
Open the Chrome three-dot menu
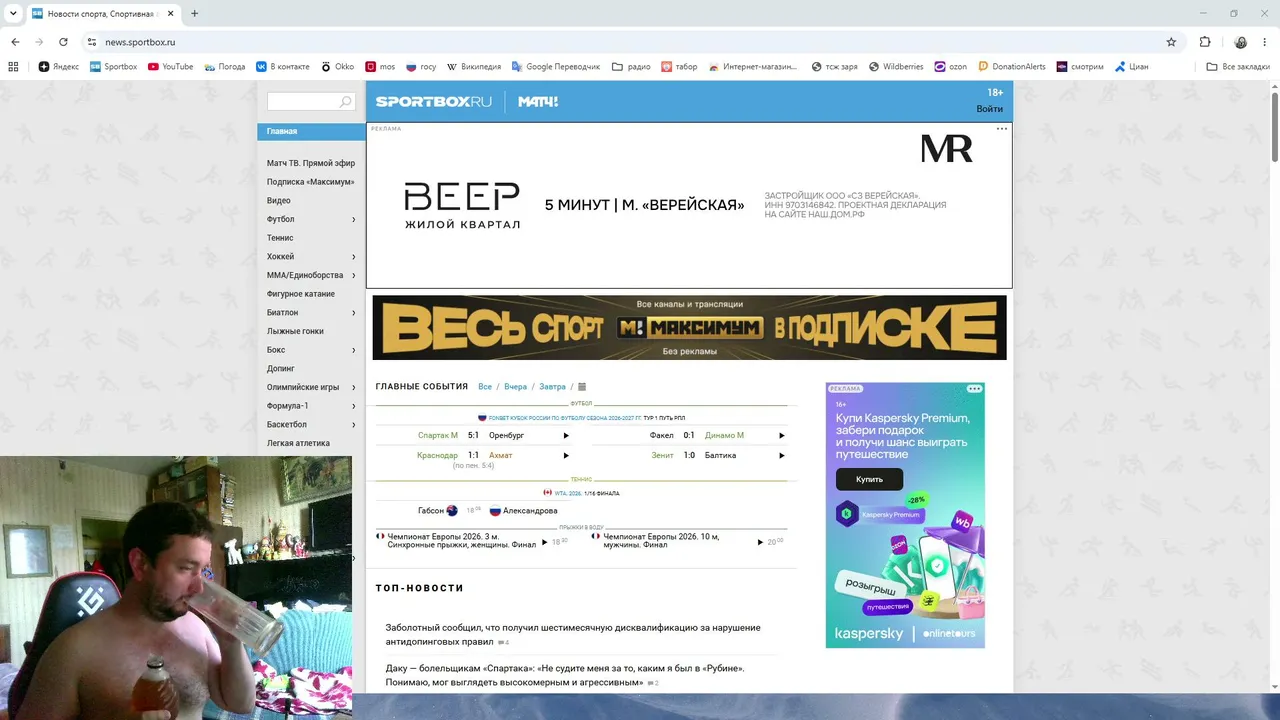(1266, 42)
